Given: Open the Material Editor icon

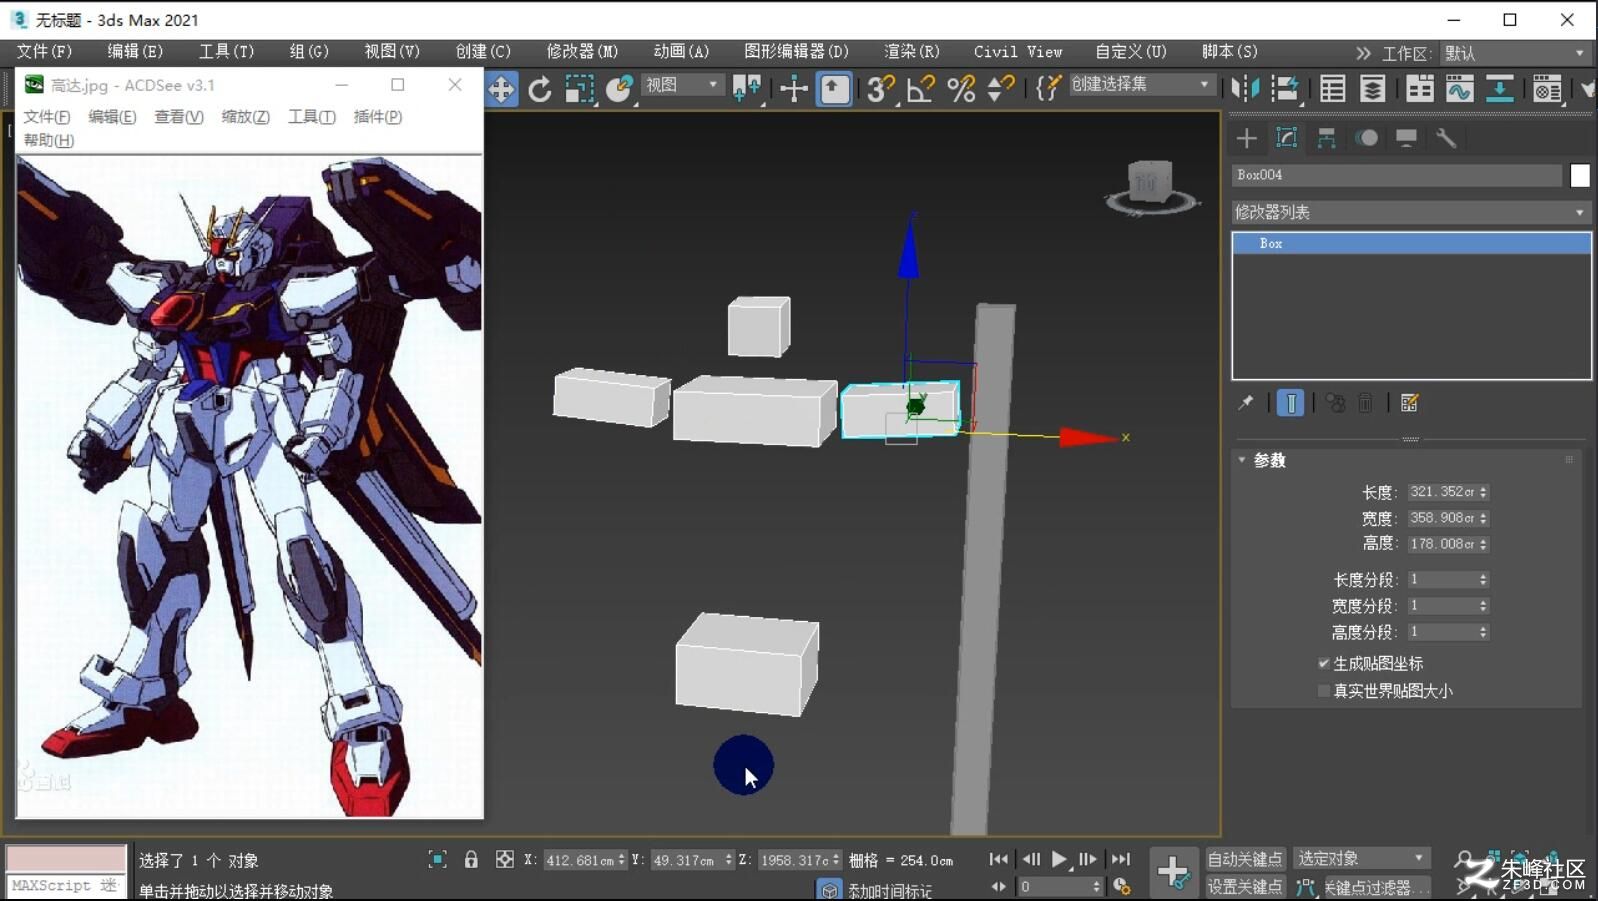Looking at the screenshot, I should (x=1547, y=89).
